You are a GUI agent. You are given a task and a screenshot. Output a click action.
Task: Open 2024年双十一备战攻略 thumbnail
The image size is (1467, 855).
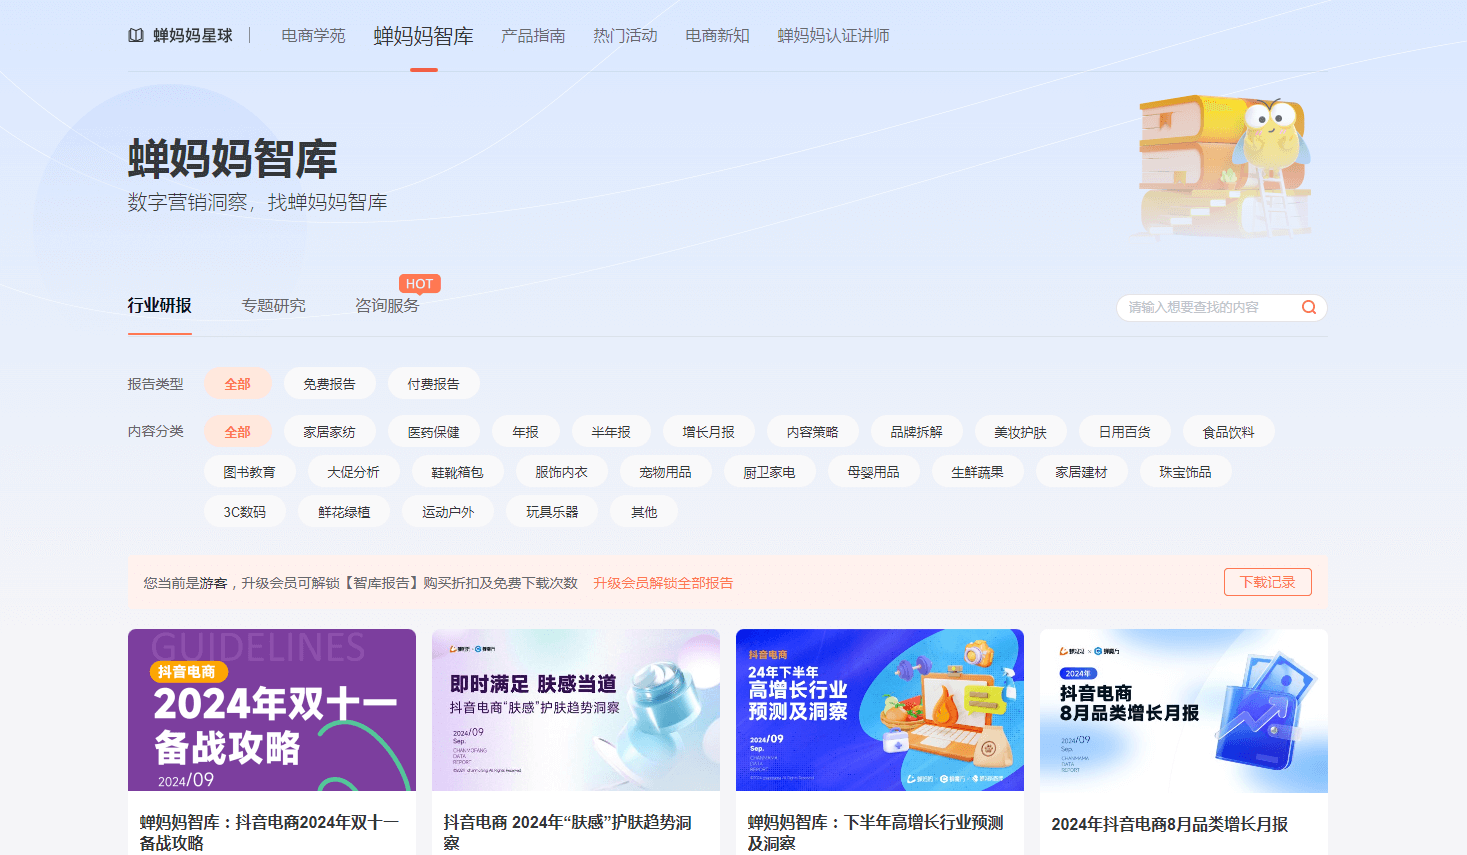[272, 710]
